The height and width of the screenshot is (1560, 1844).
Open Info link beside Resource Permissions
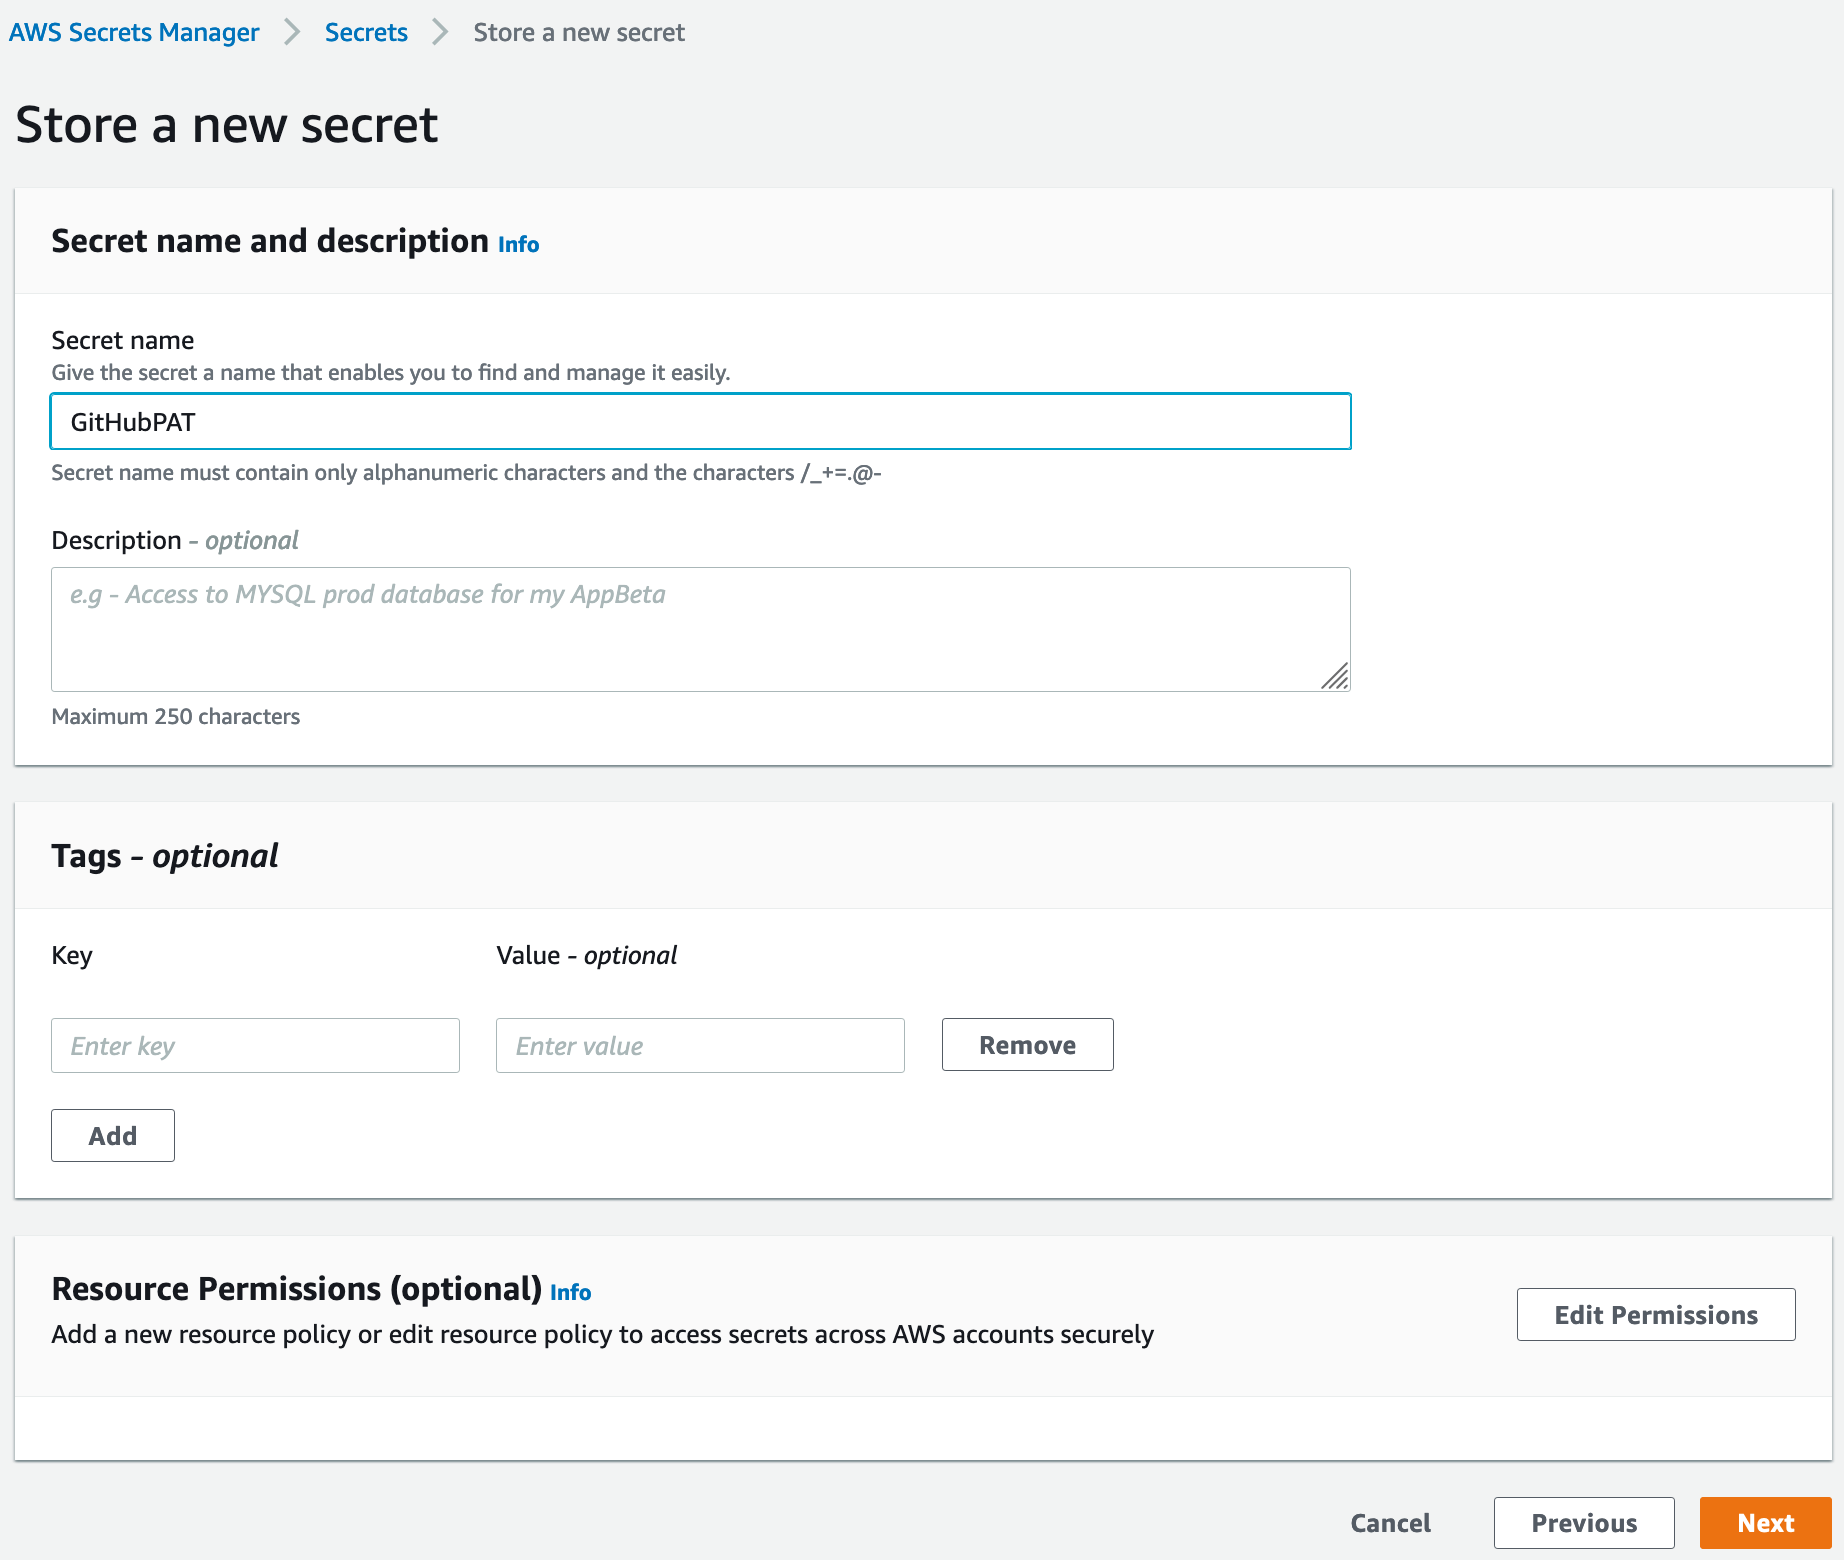pos(570,1293)
